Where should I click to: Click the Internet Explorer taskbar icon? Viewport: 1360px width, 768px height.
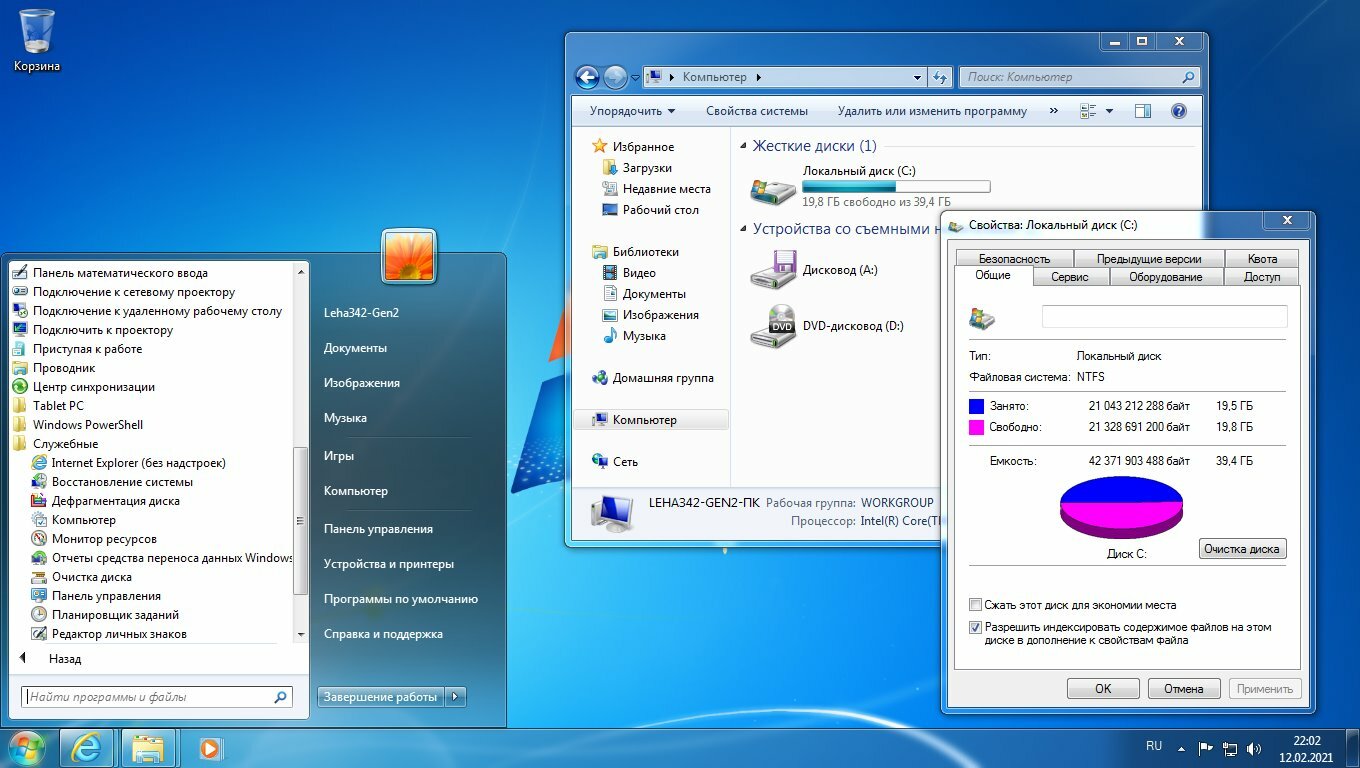click(86, 747)
